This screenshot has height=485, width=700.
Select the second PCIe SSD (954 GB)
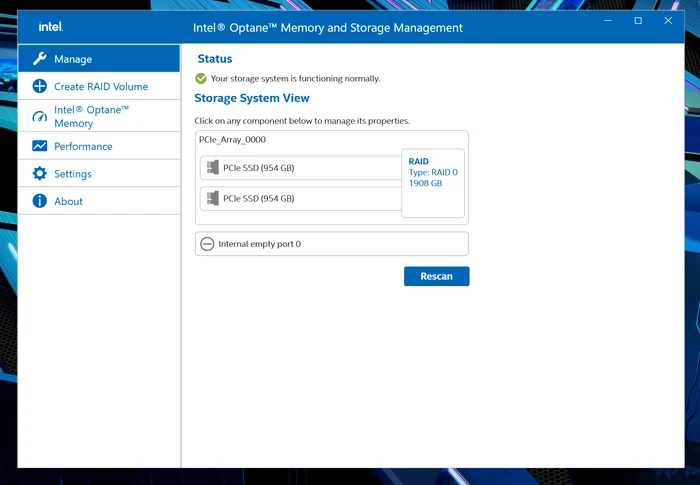[x=301, y=198]
